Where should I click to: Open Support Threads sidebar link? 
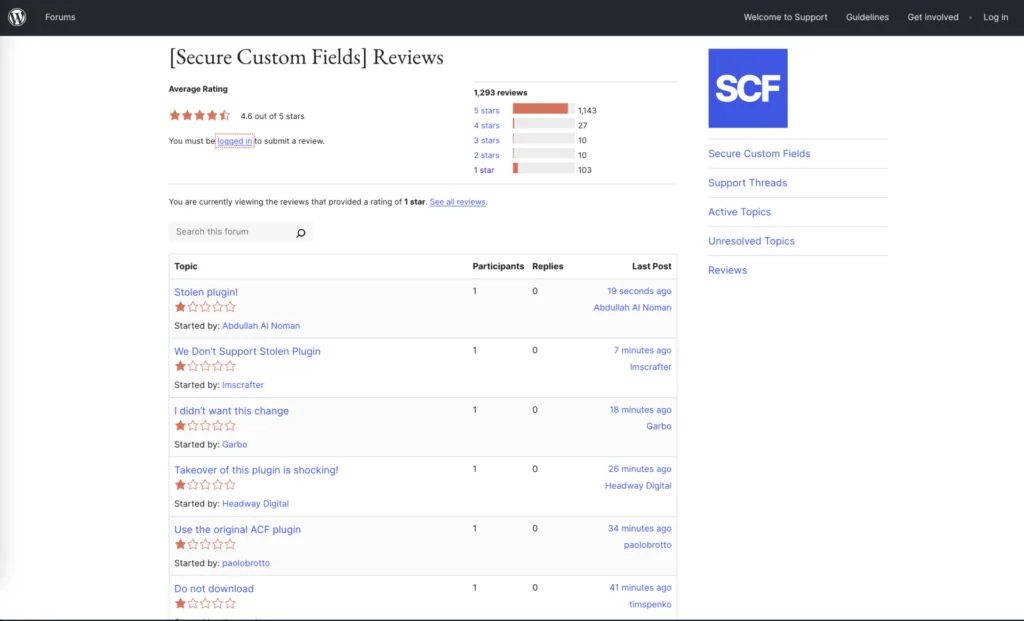pos(747,183)
